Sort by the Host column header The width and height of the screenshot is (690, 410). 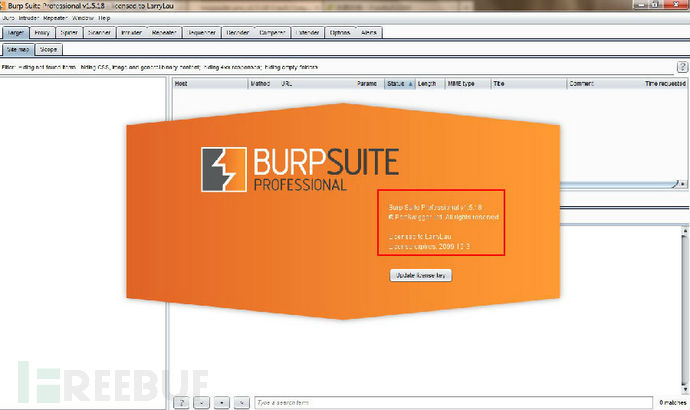click(x=210, y=84)
